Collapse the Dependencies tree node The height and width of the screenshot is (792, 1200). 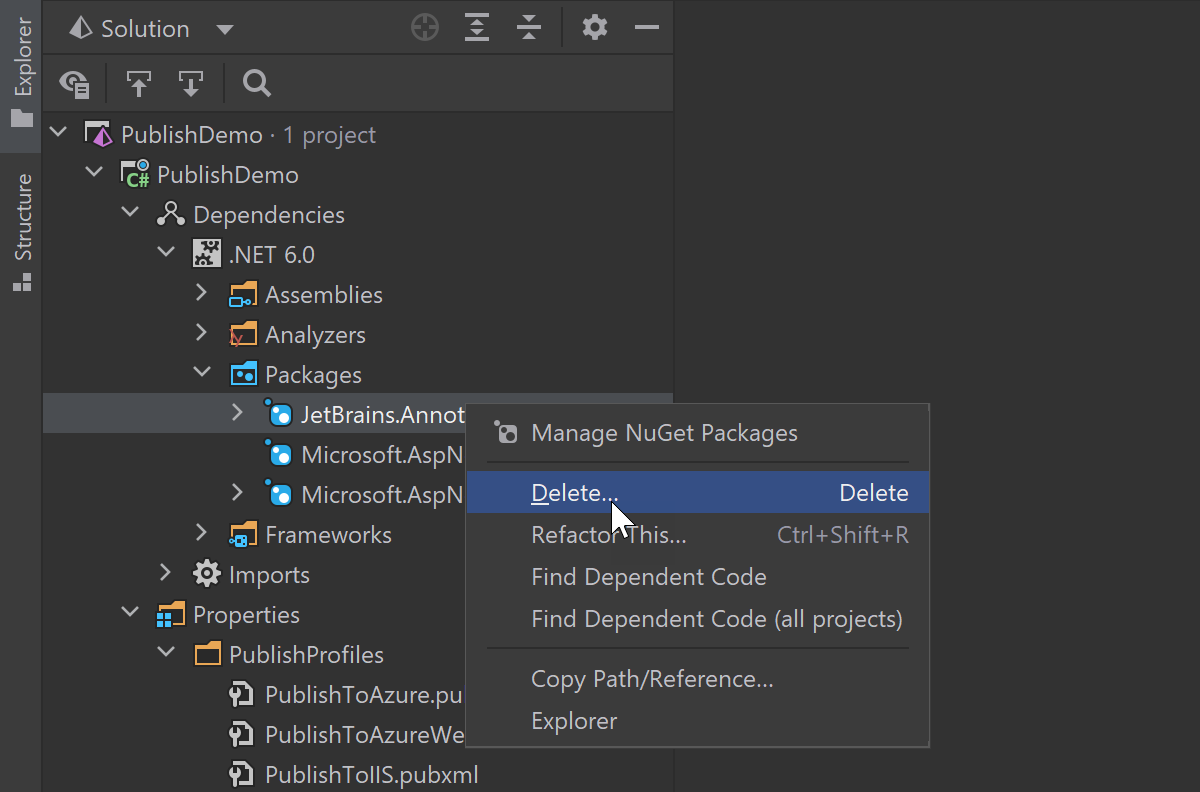tap(130, 213)
